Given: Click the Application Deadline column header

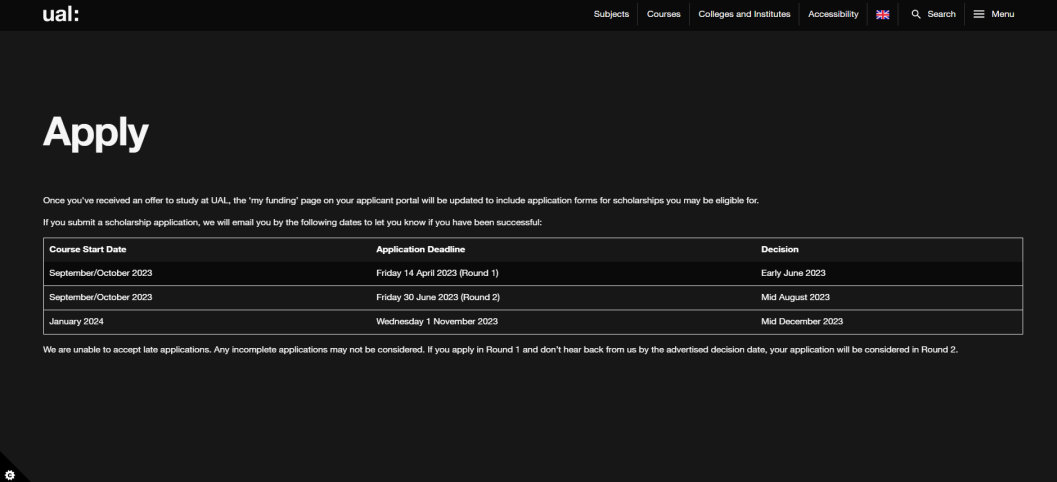Looking at the screenshot, I should (x=421, y=249).
